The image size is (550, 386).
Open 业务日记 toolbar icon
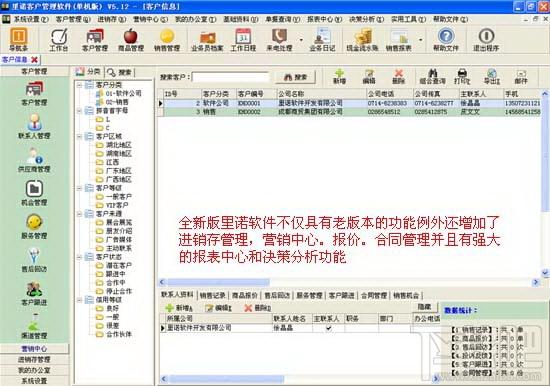pos(322,40)
